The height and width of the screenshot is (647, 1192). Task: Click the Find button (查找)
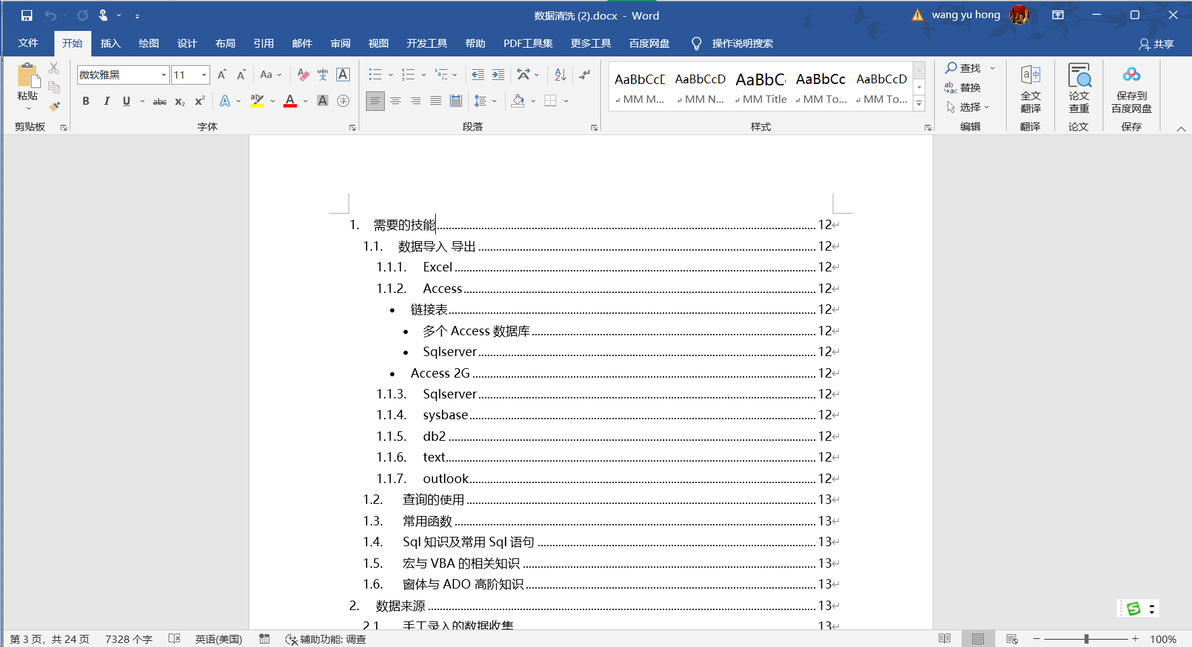coord(963,68)
